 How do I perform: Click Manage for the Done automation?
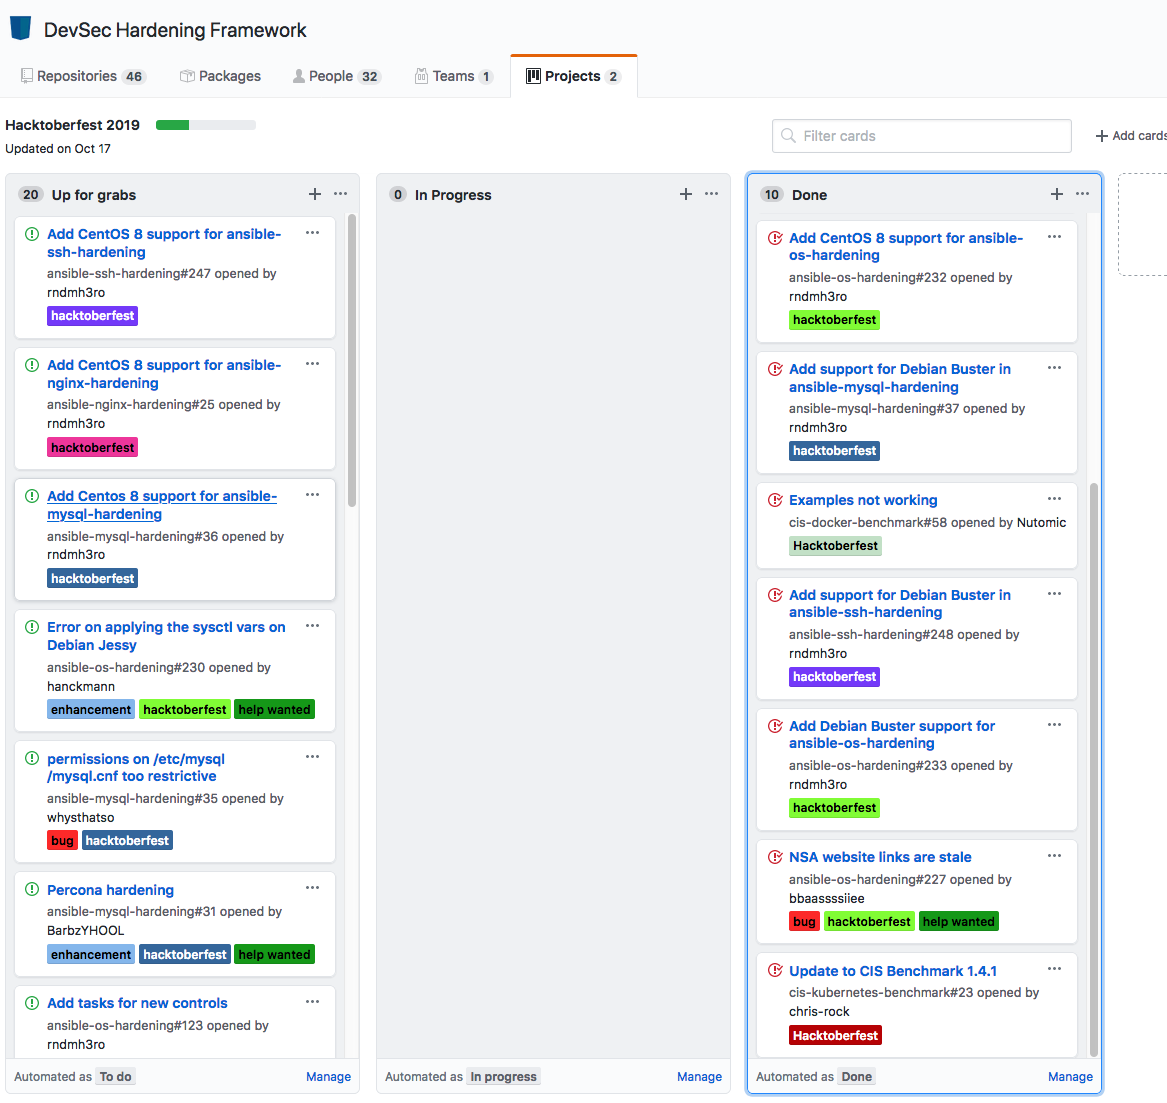coord(1070,1076)
